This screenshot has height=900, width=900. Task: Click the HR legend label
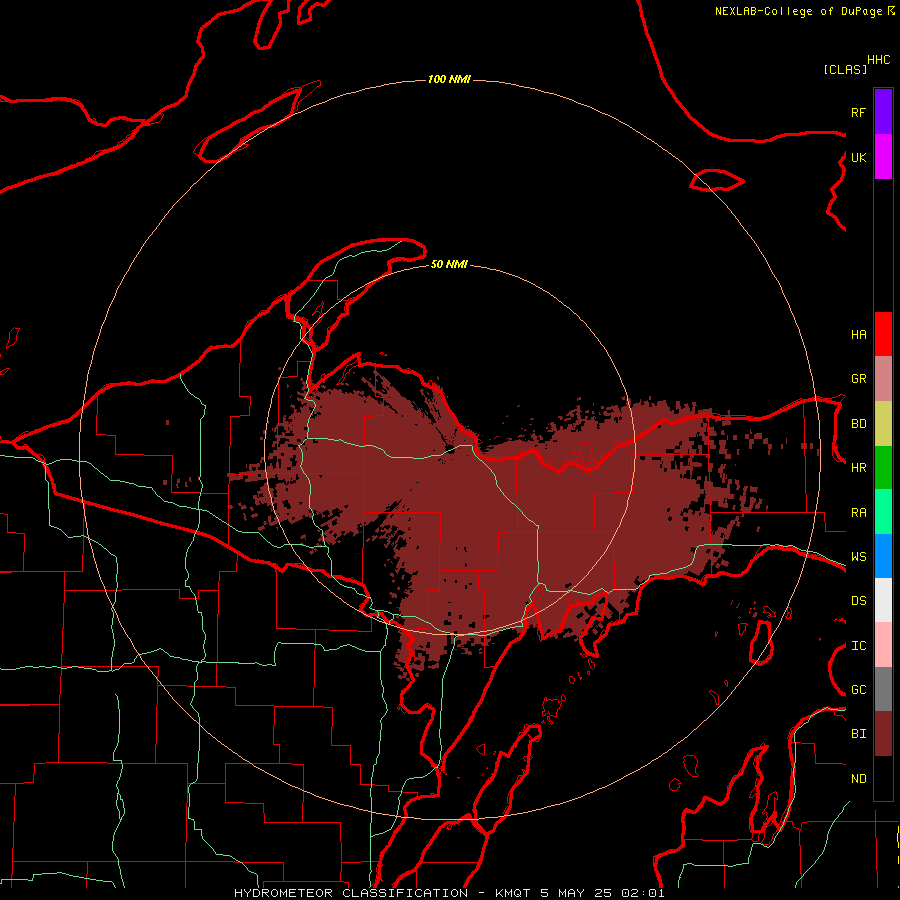[858, 468]
